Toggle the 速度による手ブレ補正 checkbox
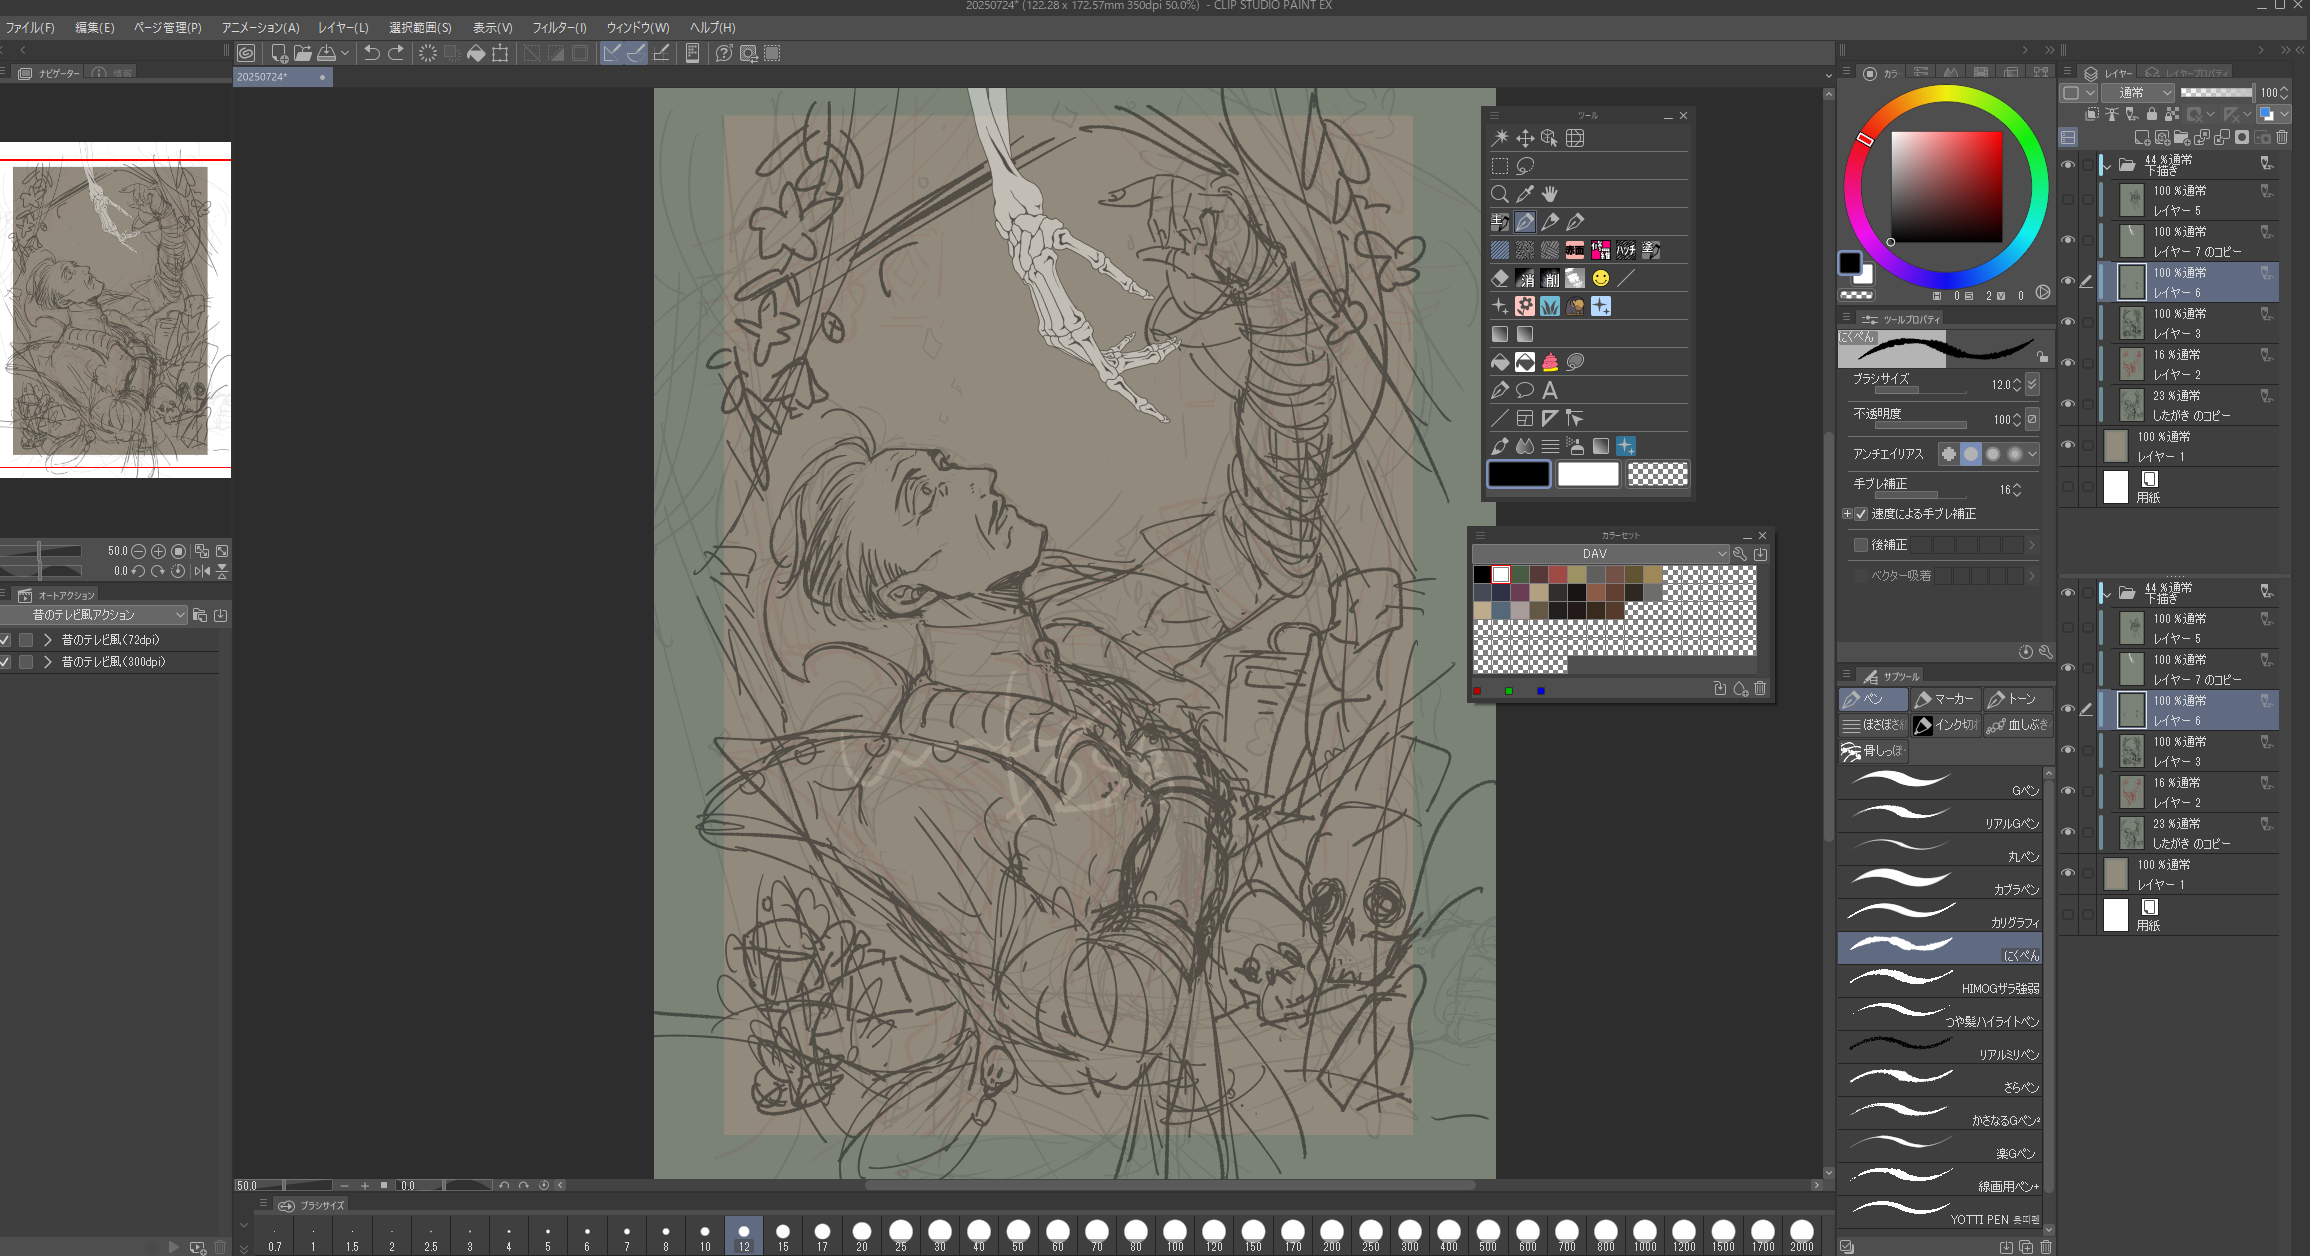 pos(1861,514)
